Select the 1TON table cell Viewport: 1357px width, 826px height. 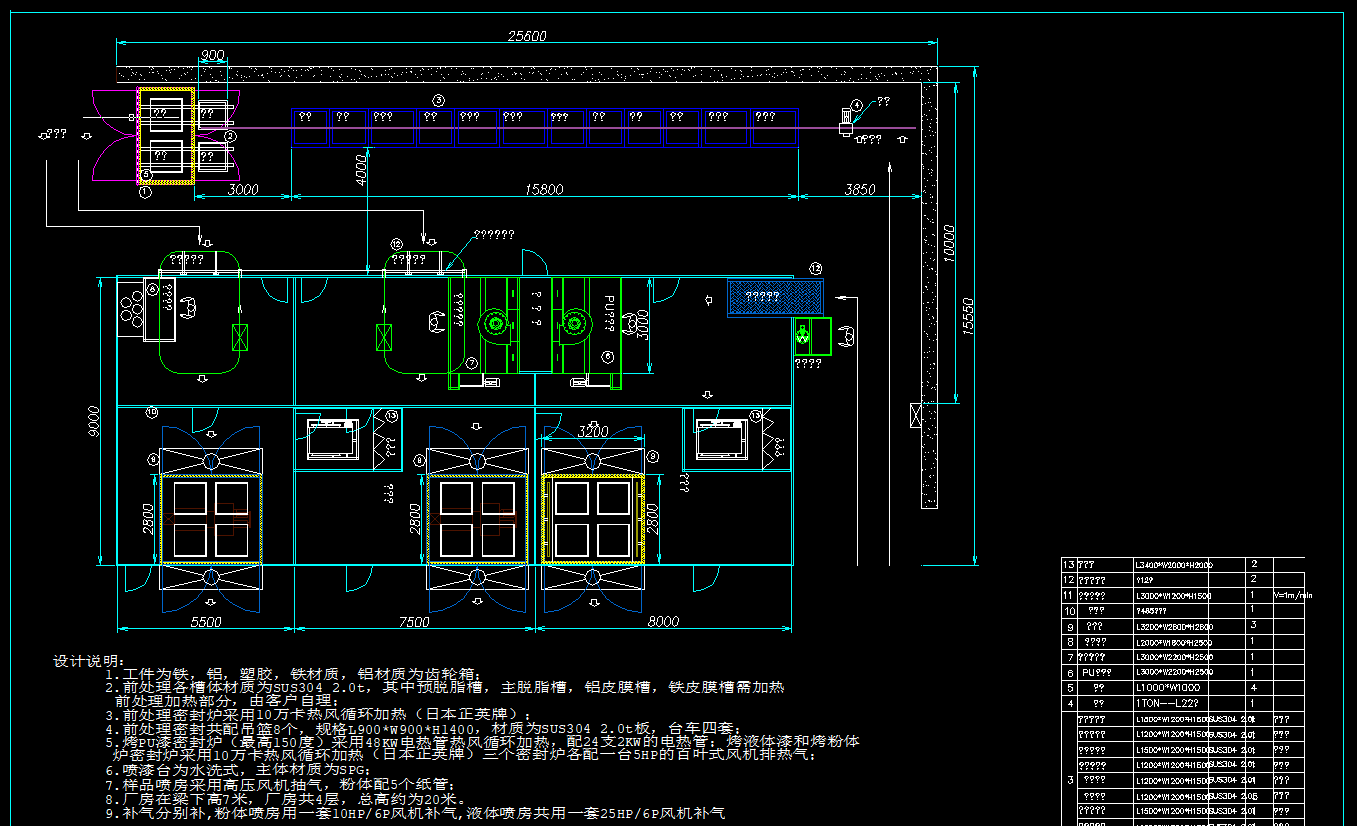click(1166, 704)
